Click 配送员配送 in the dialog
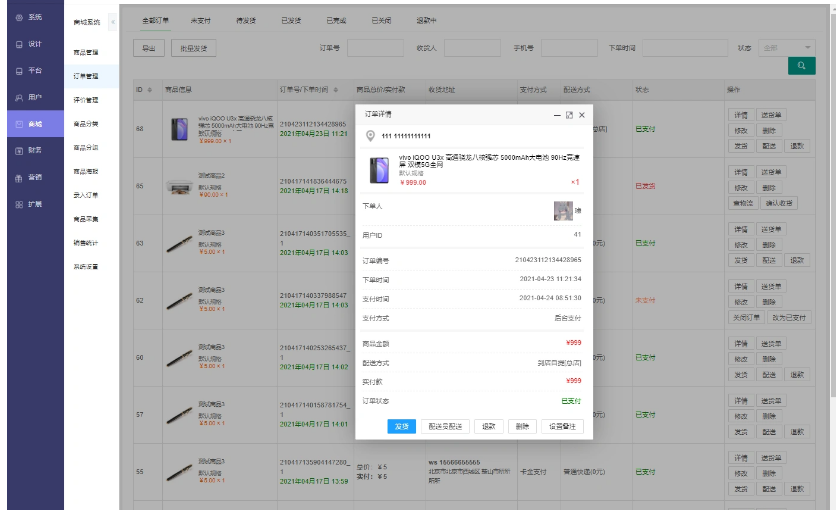This screenshot has height=510, width=836. [445, 426]
